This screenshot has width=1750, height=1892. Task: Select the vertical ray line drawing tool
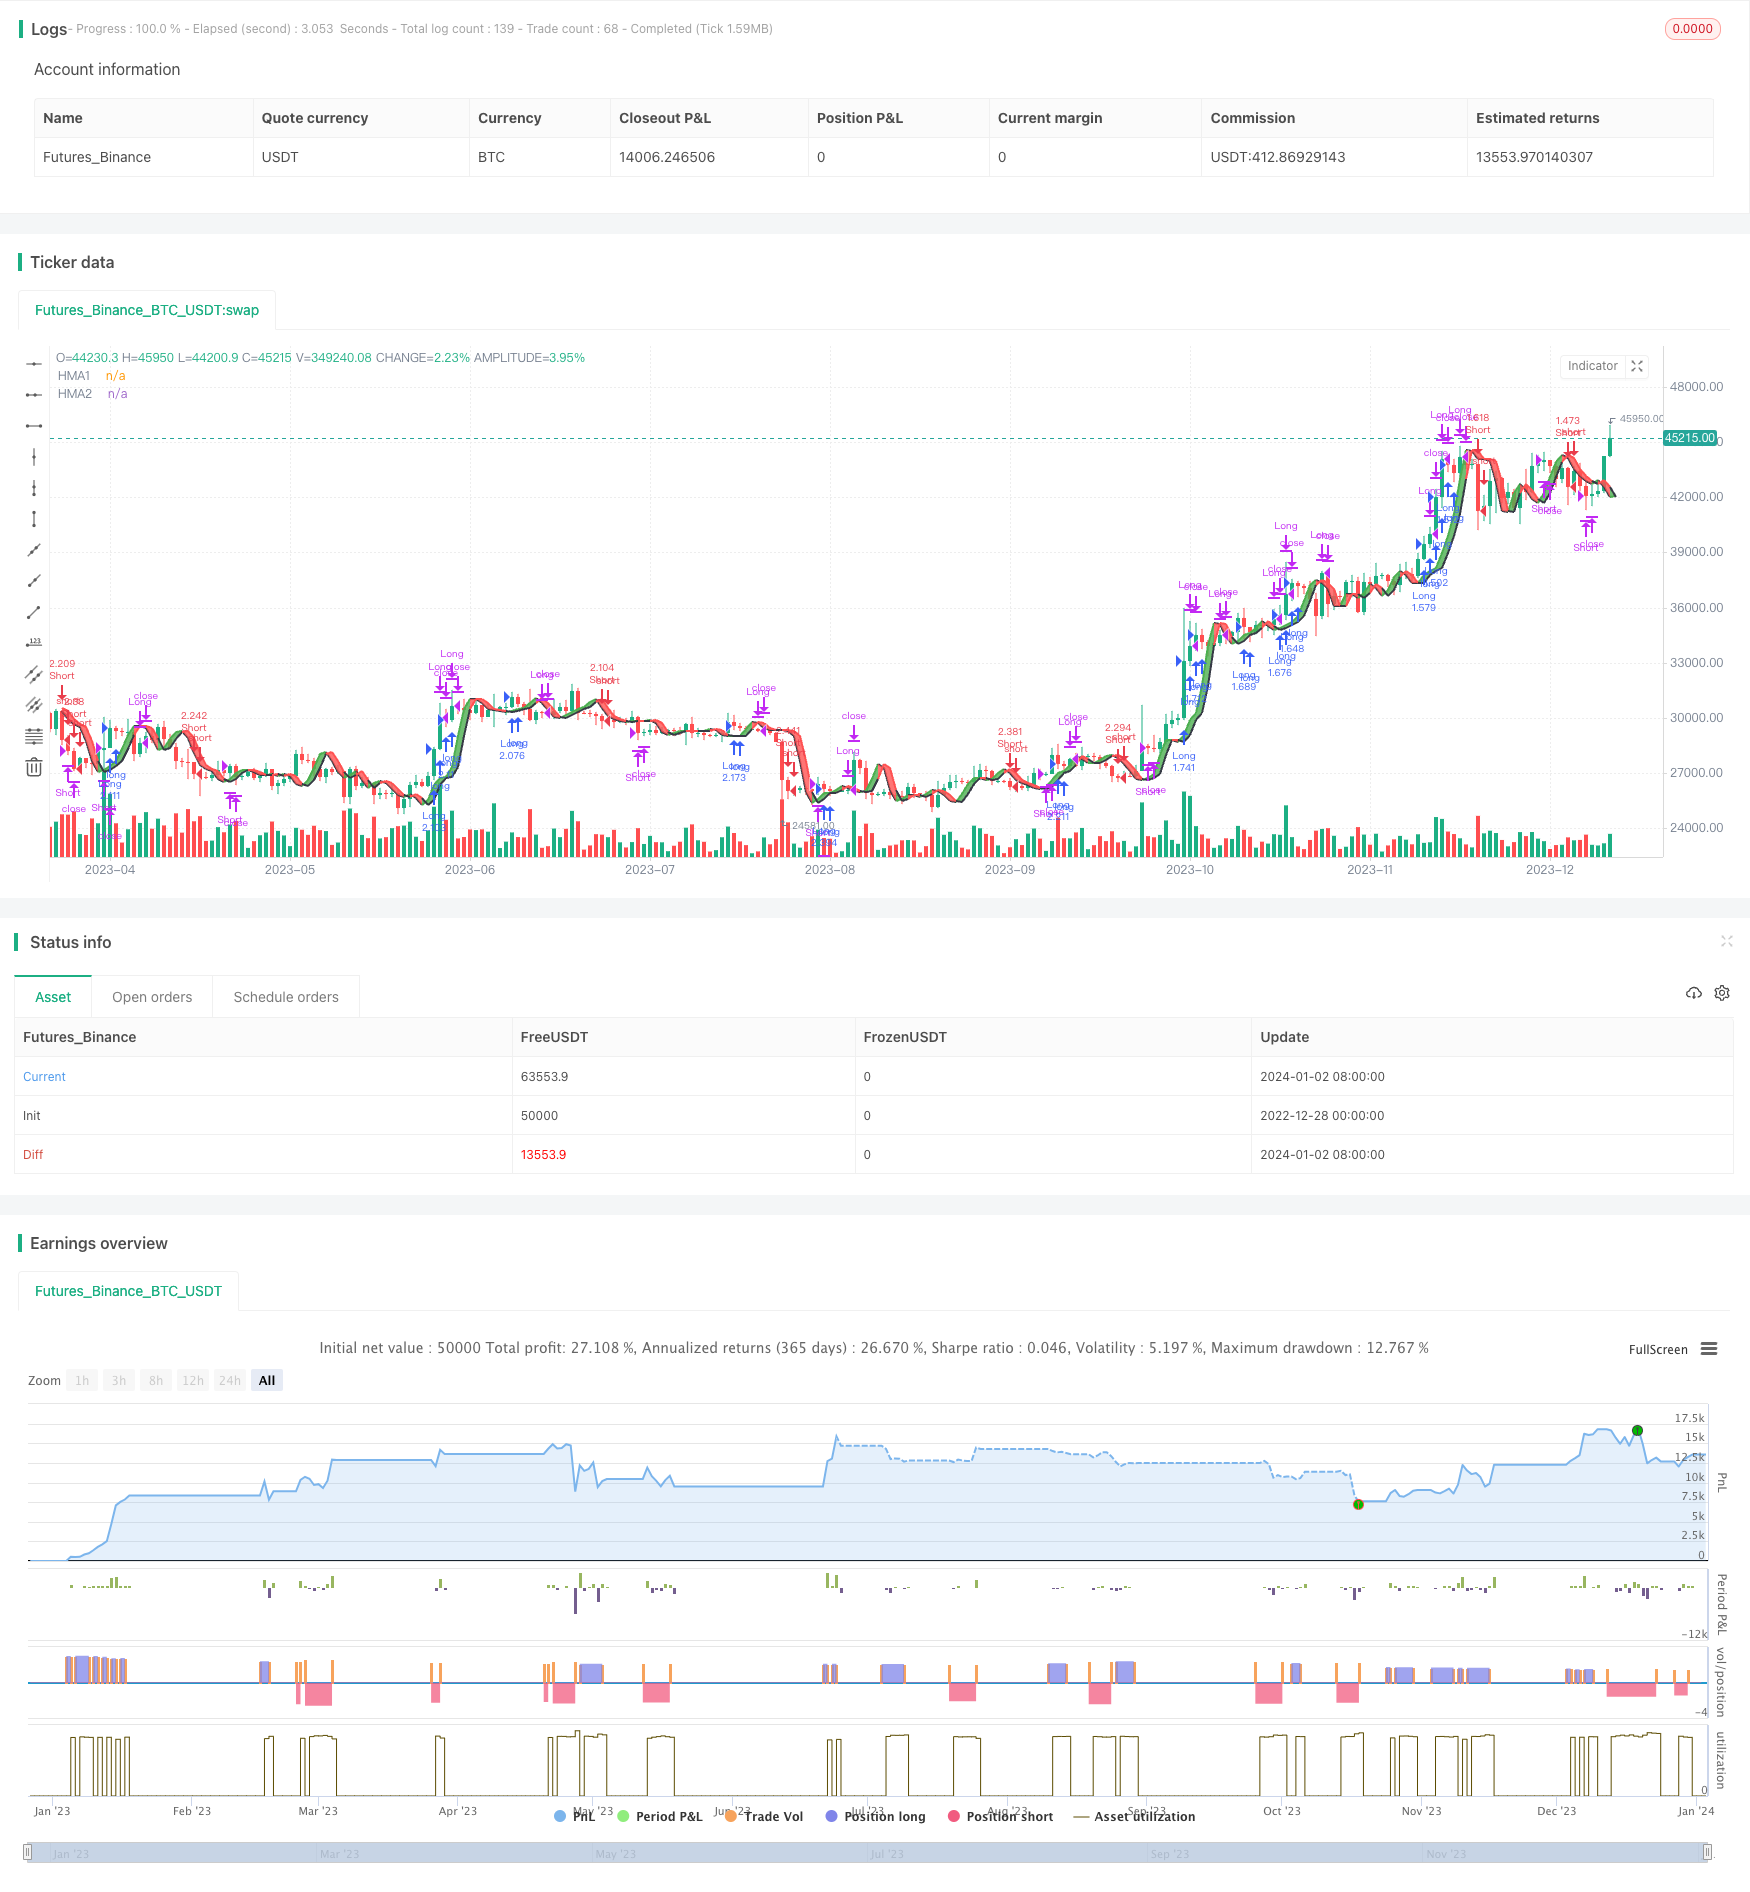(34, 488)
